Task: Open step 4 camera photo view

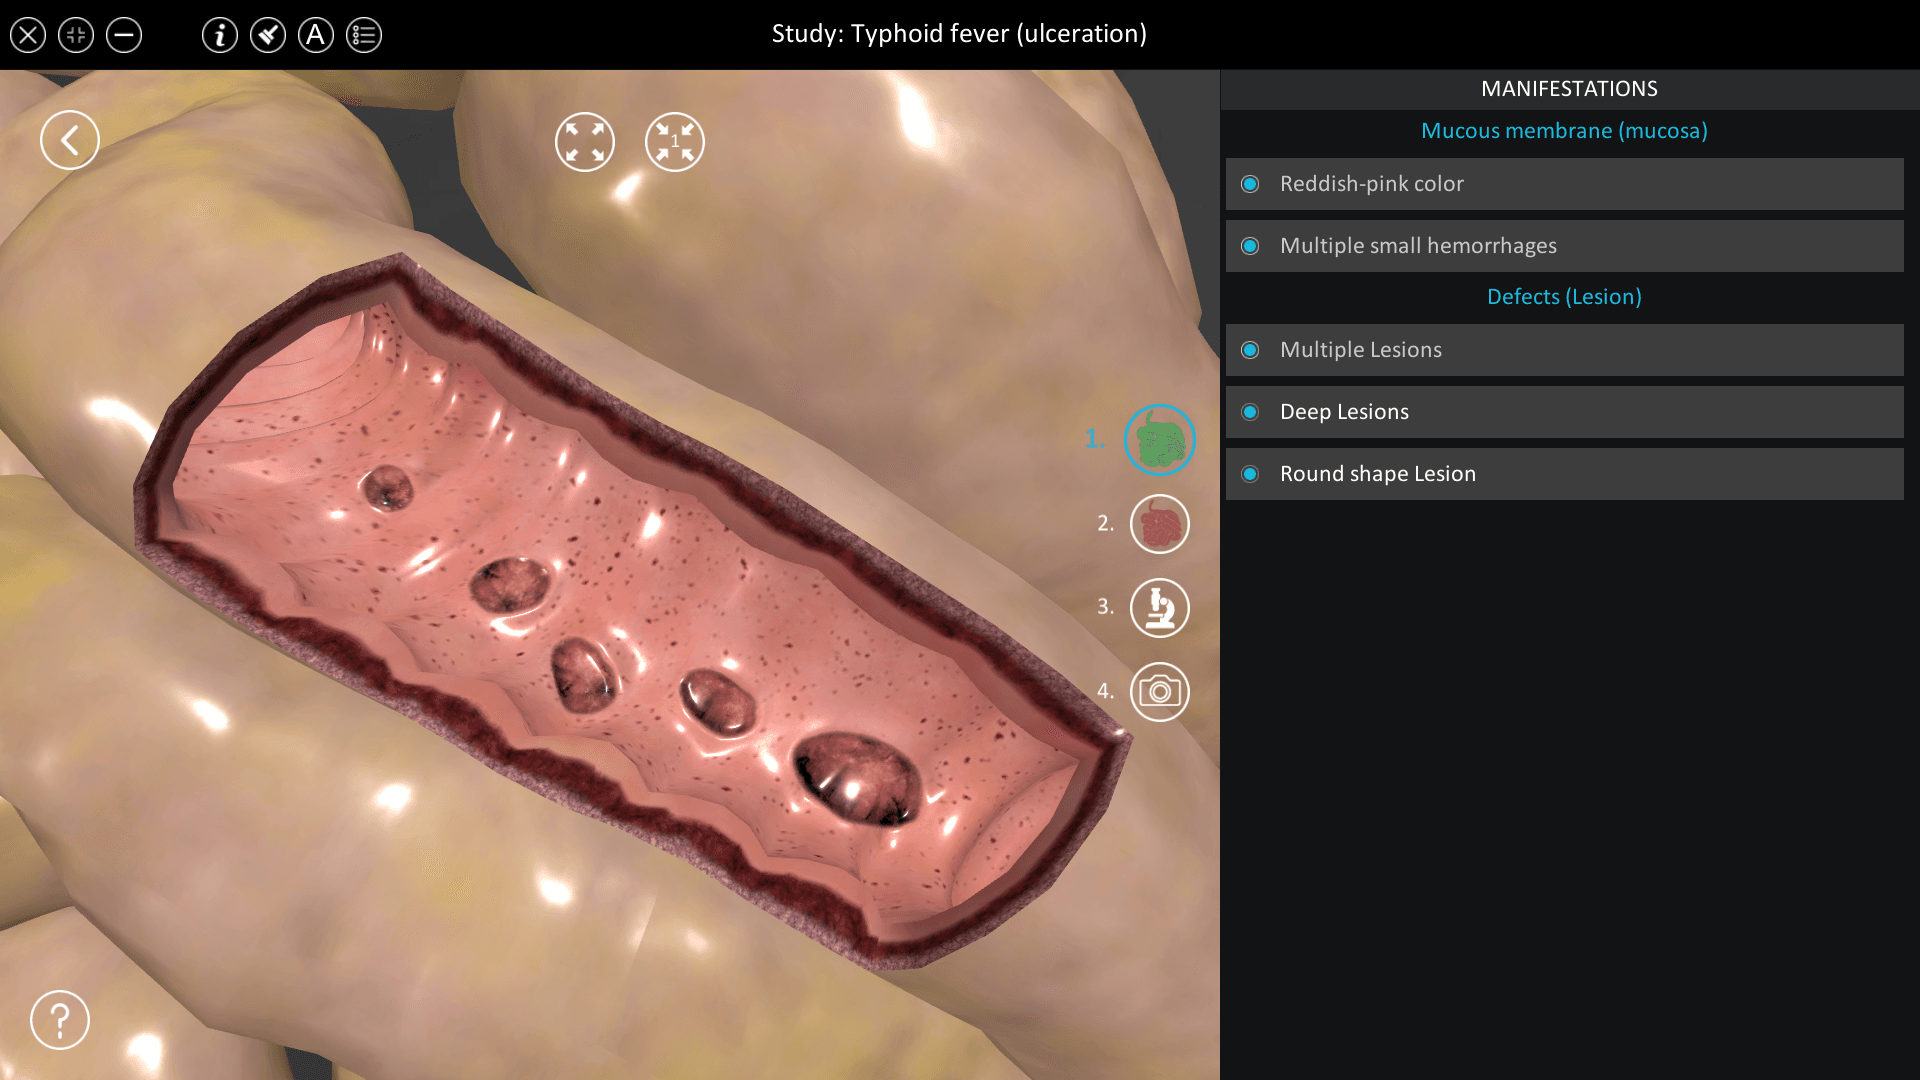Action: tap(1160, 692)
